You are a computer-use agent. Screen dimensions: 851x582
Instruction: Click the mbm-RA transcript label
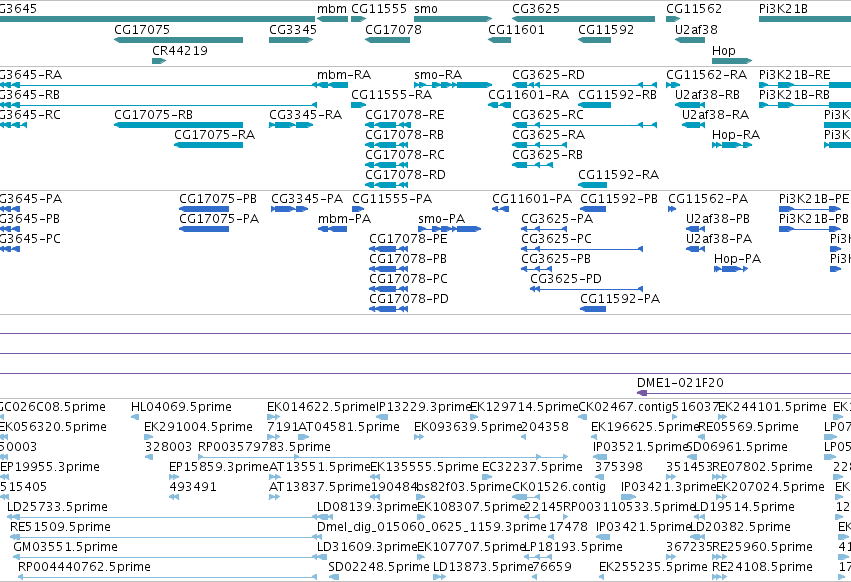click(x=344, y=74)
